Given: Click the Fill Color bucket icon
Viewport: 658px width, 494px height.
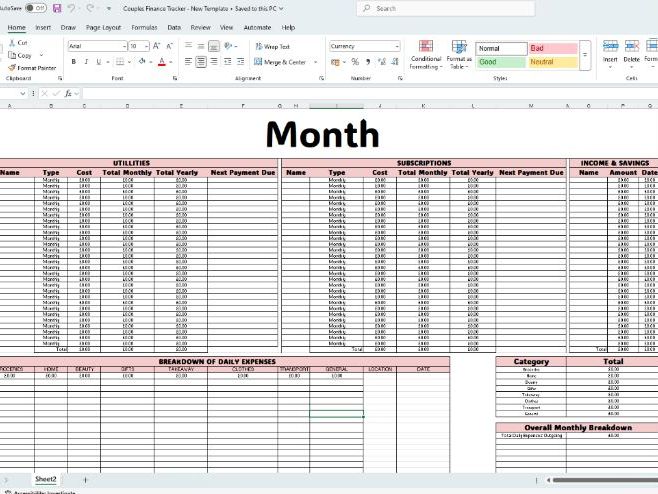Looking at the screenshot, I should click(142, 62).
